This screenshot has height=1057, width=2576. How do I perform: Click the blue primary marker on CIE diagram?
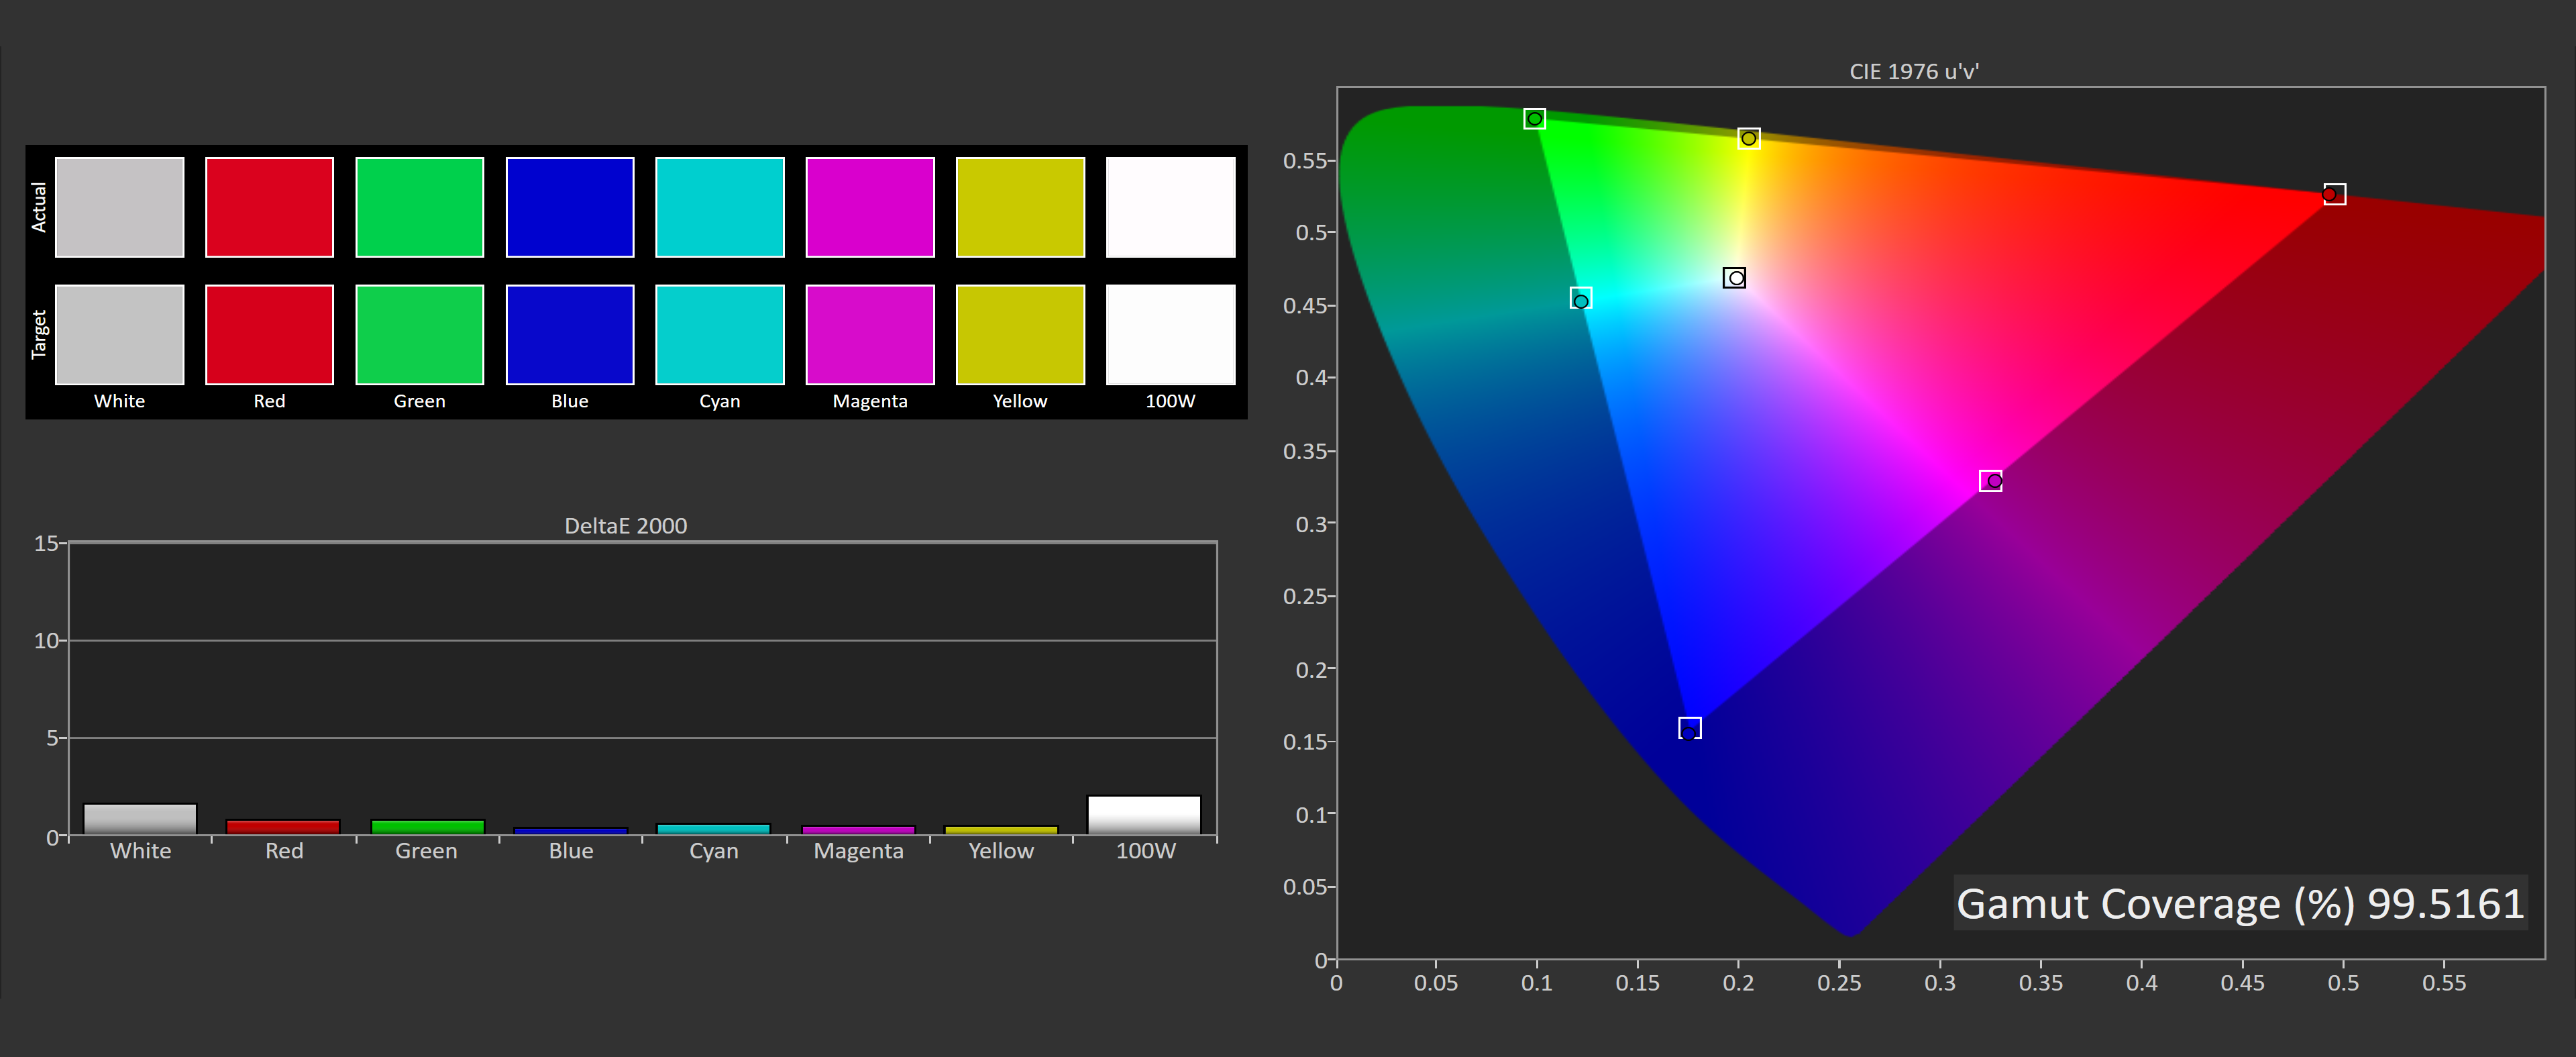pos(1689,728)
